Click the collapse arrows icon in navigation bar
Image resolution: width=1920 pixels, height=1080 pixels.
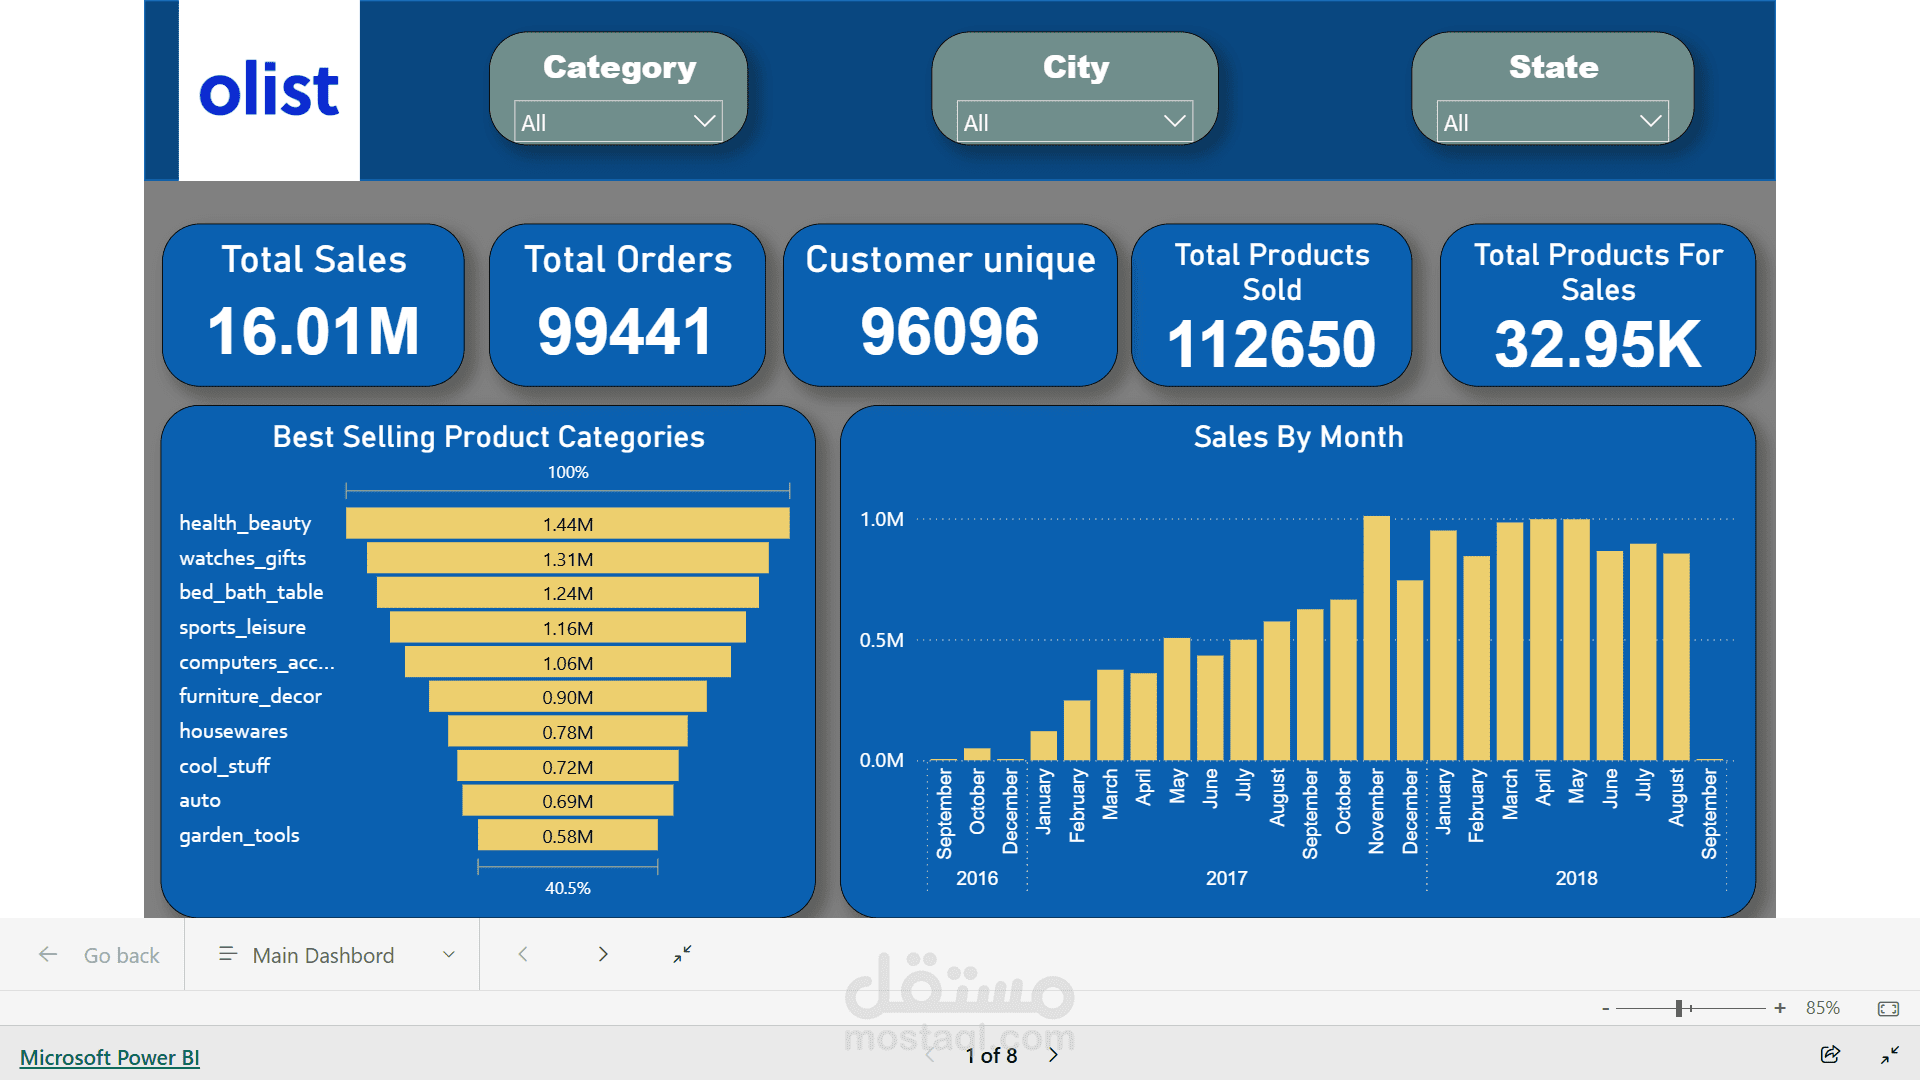[682, 954]
